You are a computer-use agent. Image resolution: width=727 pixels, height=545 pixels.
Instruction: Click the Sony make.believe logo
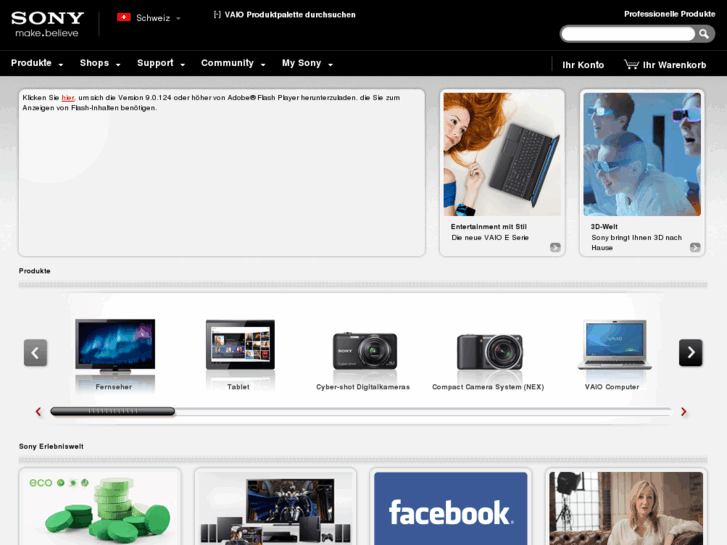tap(47, 24)
